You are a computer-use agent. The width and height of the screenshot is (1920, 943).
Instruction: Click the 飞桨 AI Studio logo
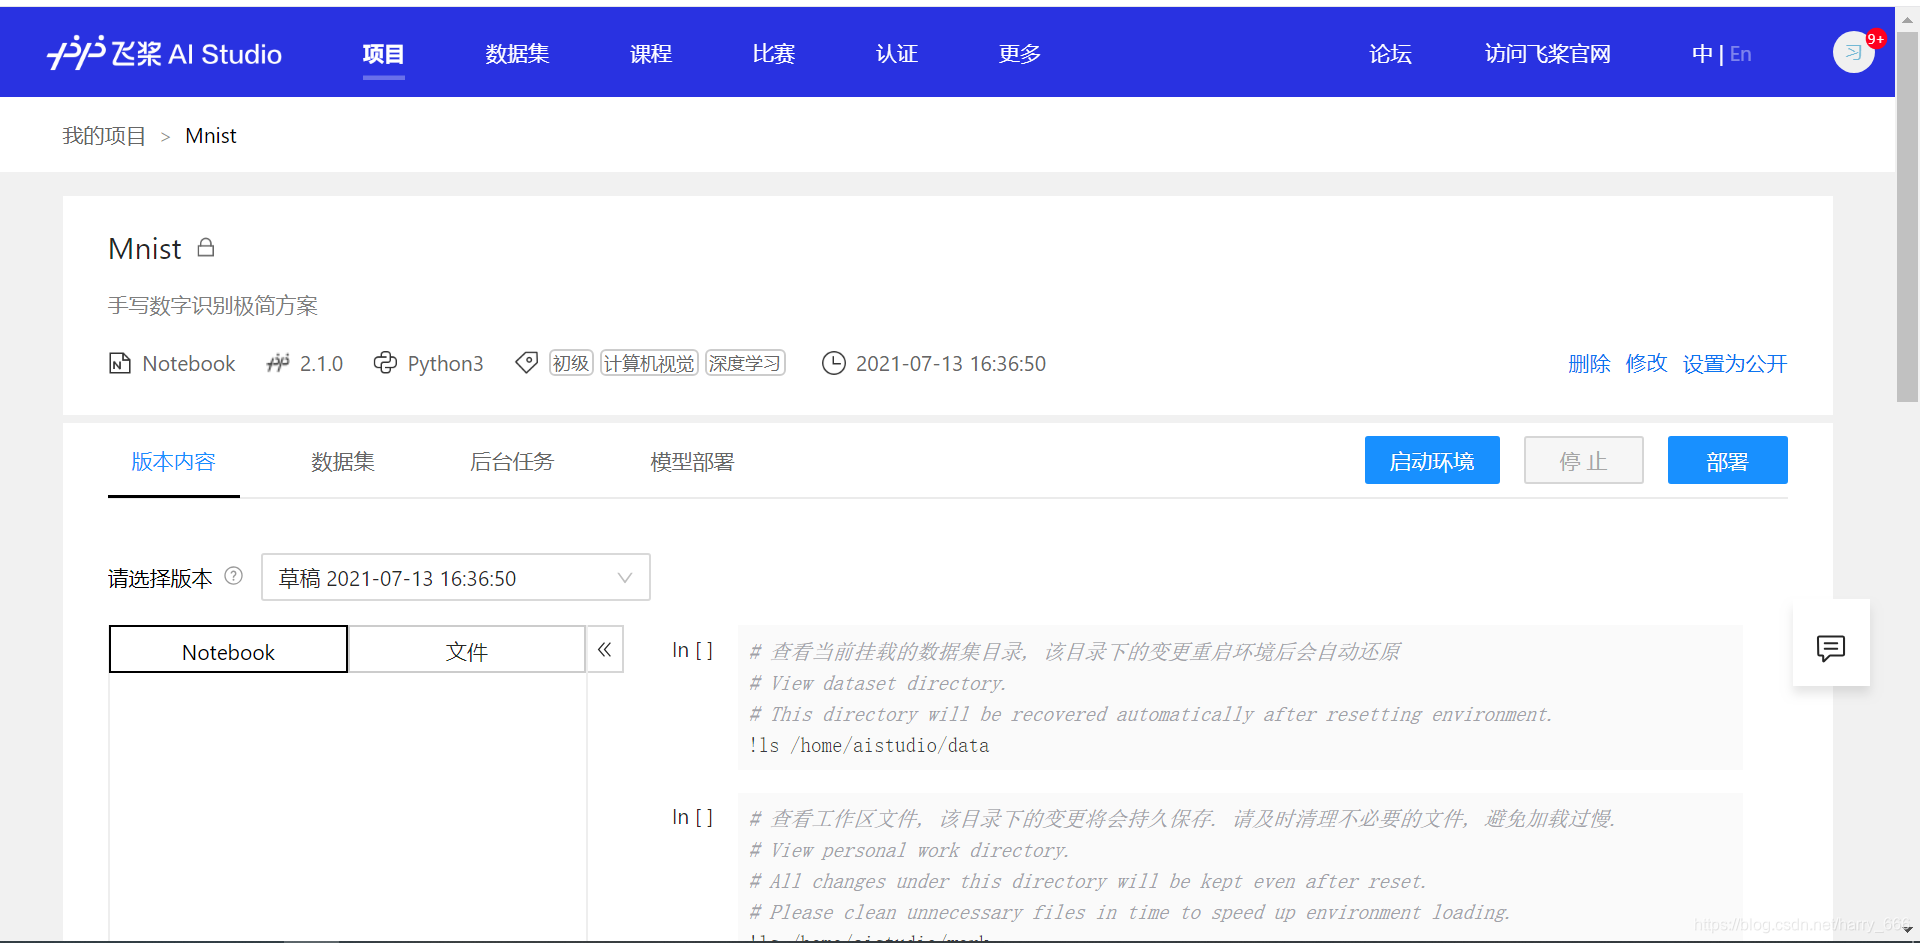[165, 53]
